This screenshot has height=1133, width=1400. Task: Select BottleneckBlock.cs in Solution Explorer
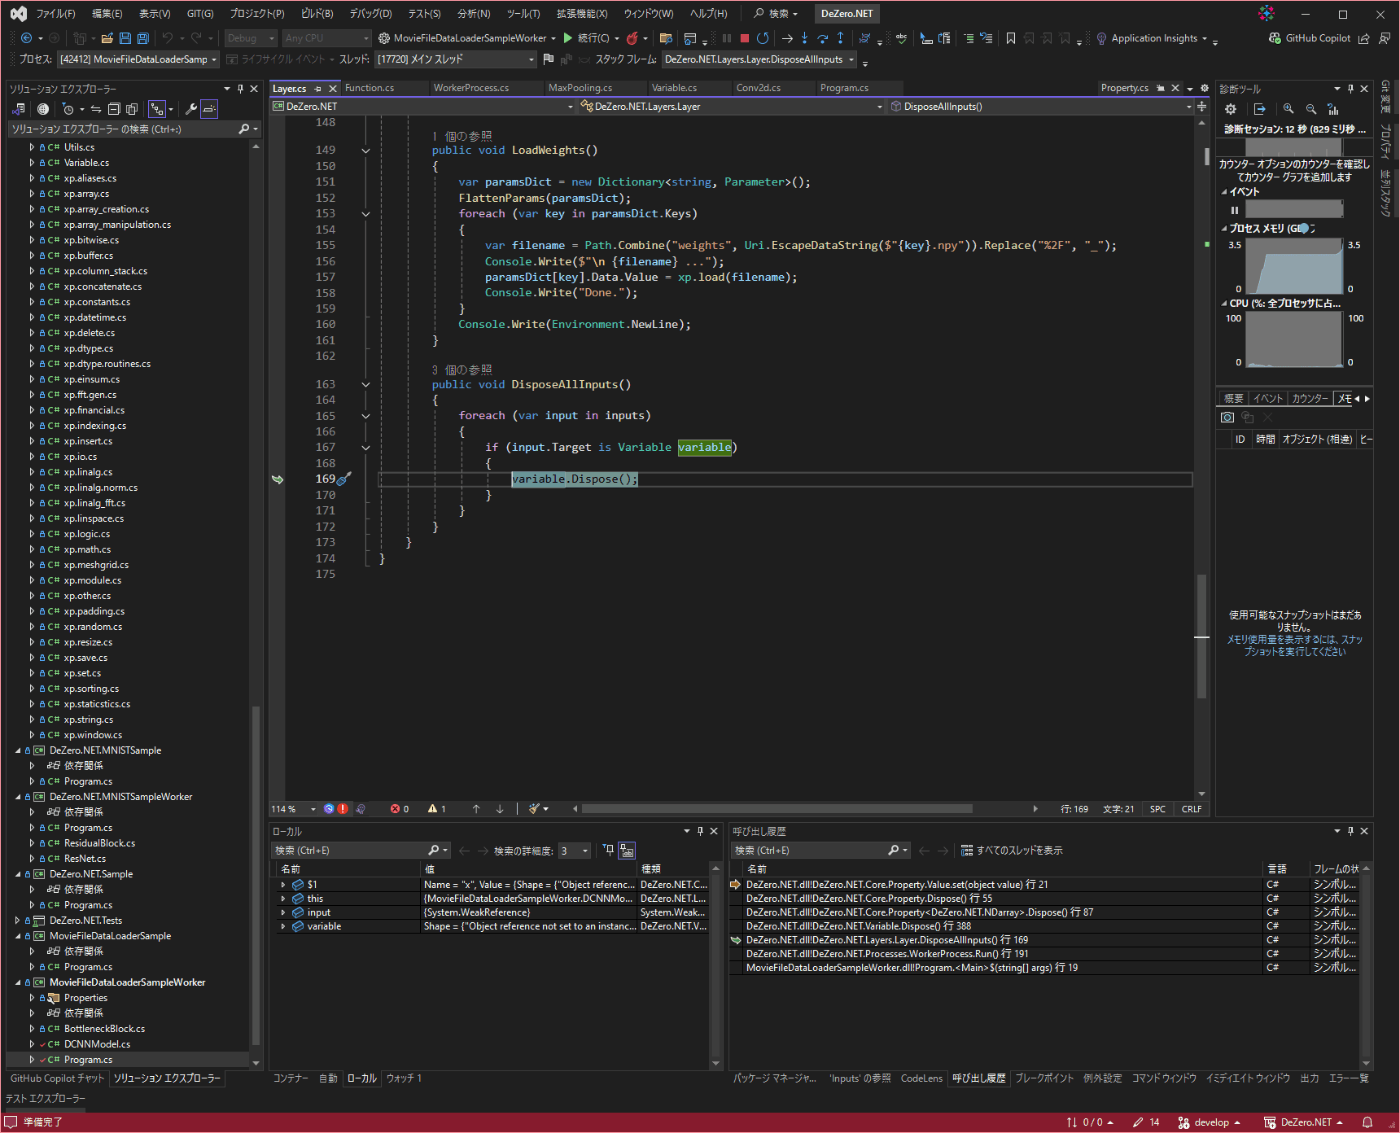104,1028
